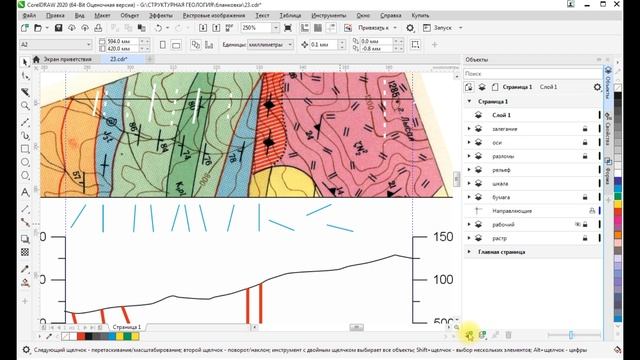Toggle lock on the оси layer
The height and width of the screenshot is (360, 640).
click(x=585, y=142)
